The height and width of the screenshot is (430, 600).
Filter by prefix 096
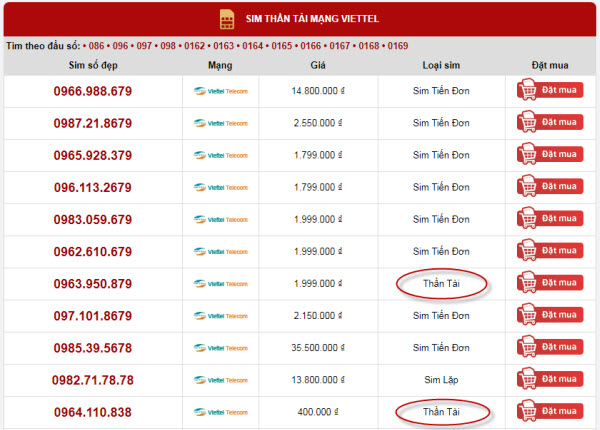click(120, 46)
